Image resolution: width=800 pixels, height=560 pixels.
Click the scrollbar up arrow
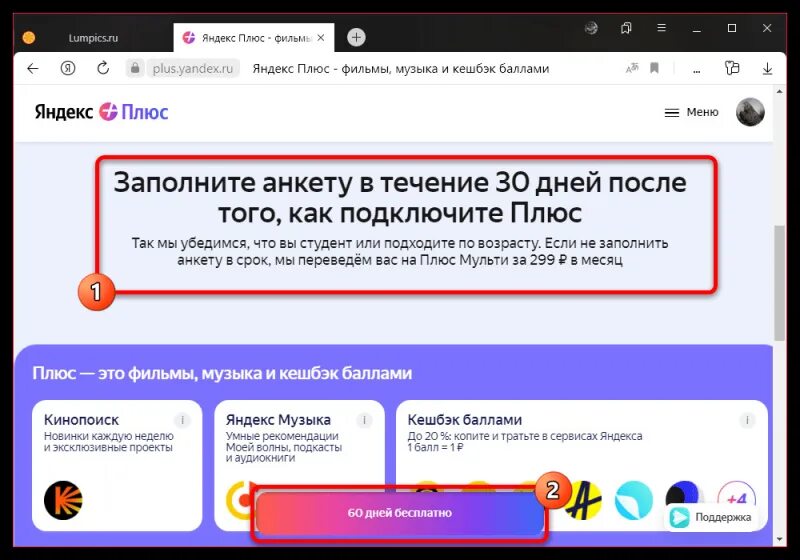click(779, 92)
